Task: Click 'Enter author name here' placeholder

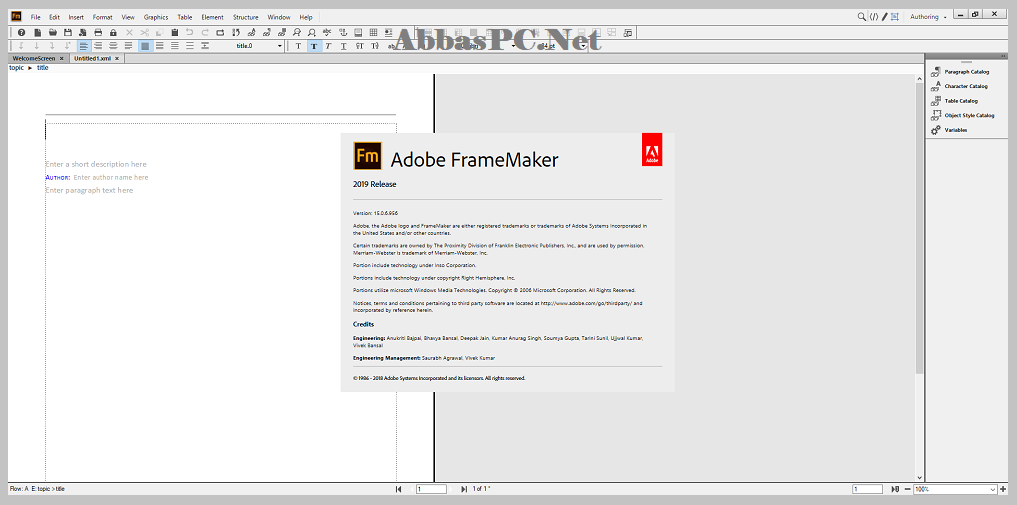Action: click(111, 178)
